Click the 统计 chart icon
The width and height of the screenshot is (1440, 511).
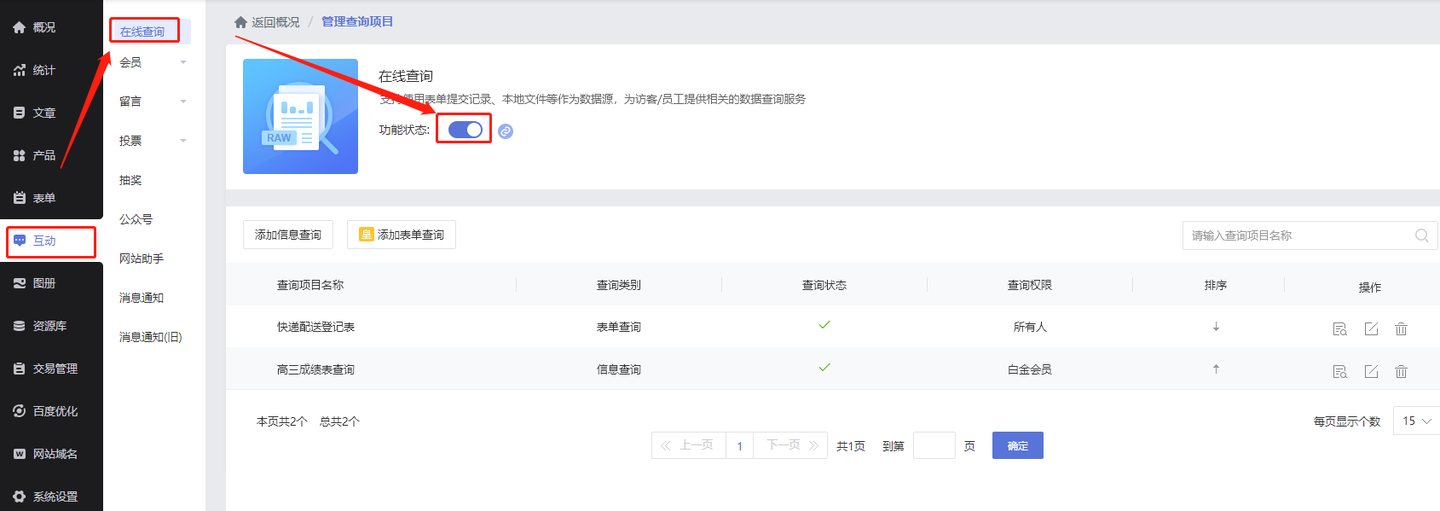[x=19, y=71]
